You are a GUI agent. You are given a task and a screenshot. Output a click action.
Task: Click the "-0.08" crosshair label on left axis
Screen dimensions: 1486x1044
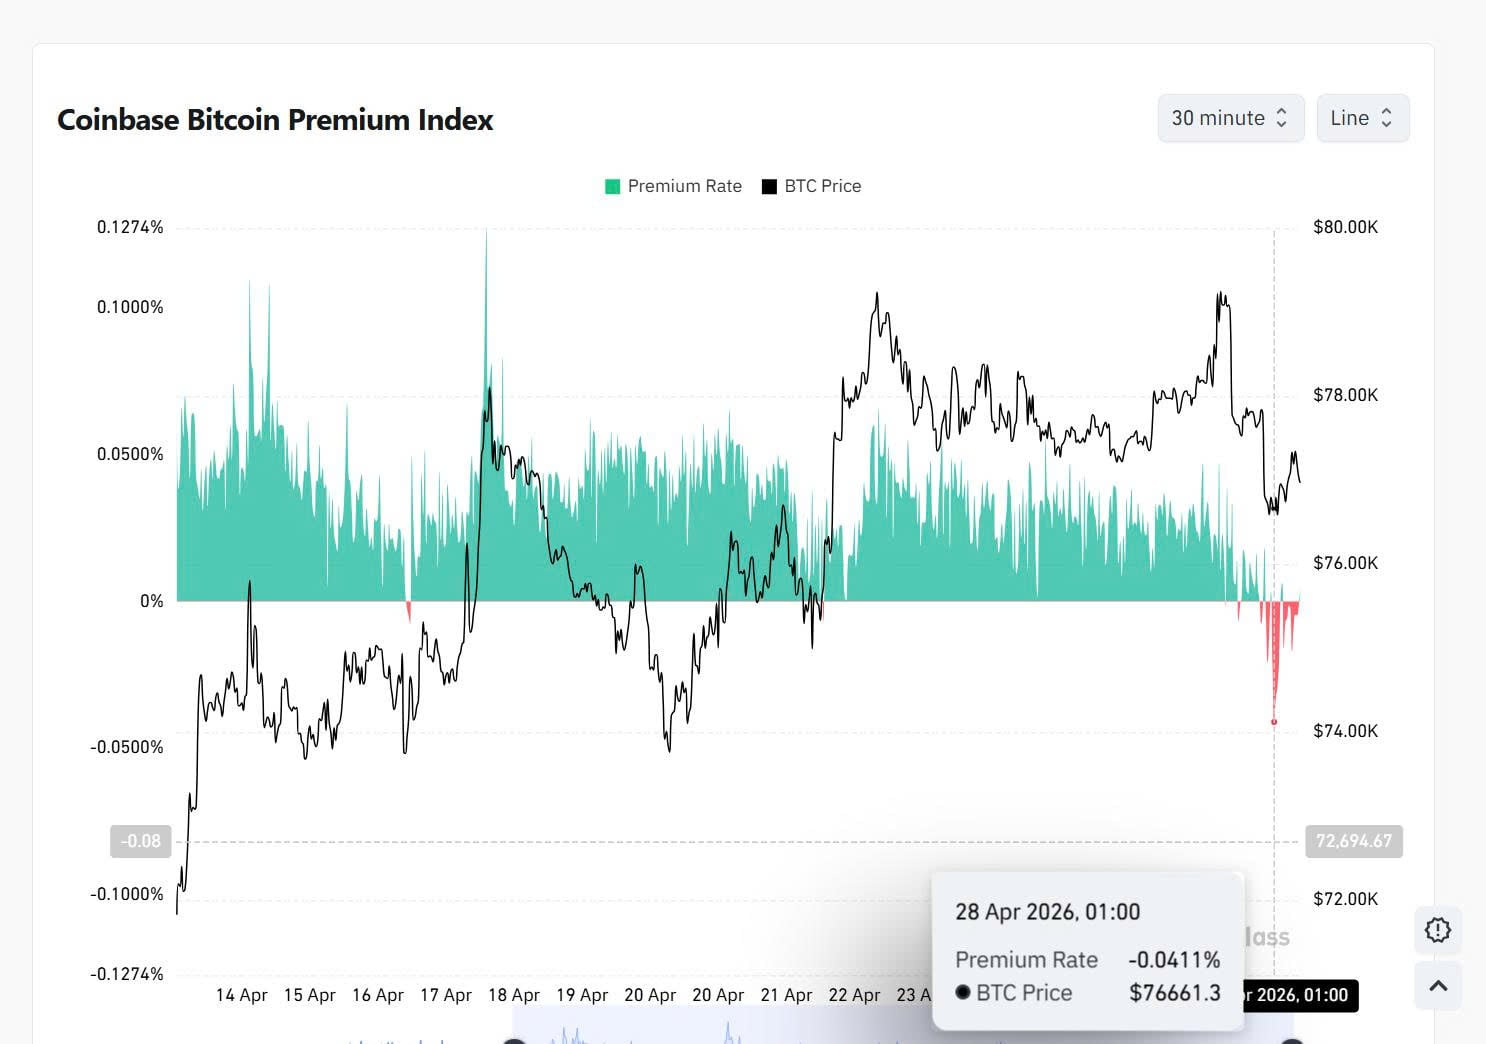[x=140, y=841]
